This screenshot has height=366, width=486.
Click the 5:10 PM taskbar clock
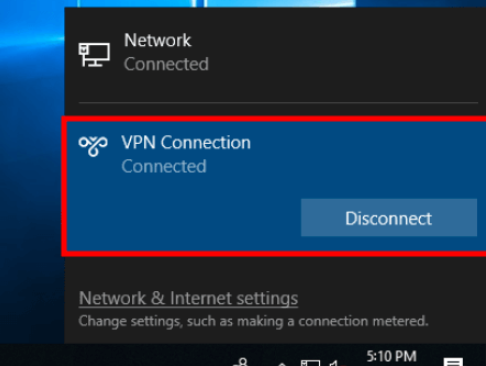tap(391, 356)
